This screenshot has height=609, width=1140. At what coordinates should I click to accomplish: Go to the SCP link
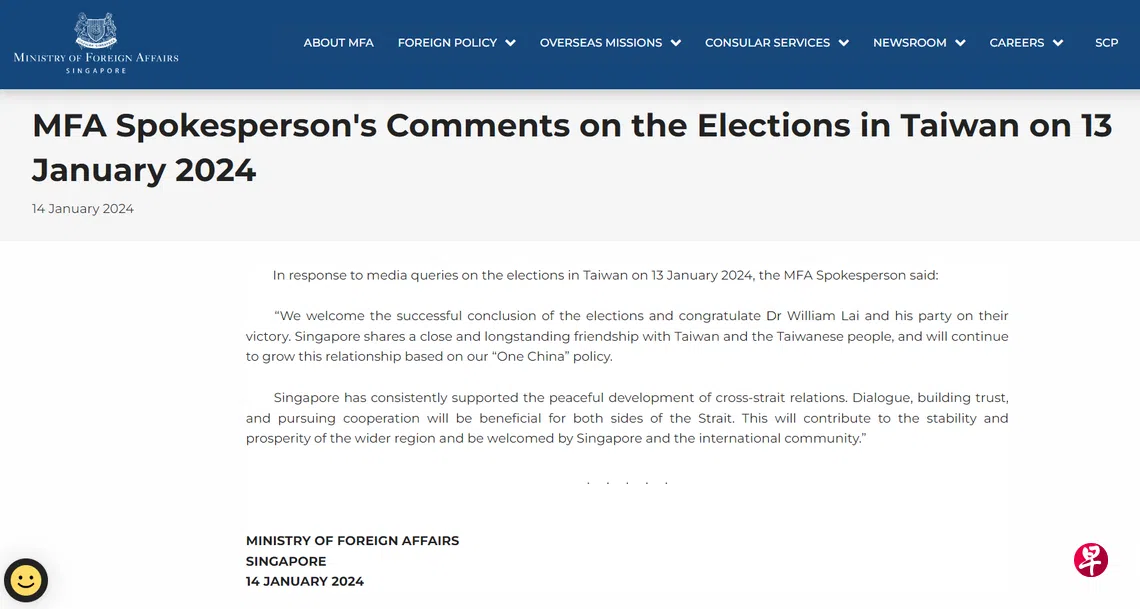coord(1106,43)
